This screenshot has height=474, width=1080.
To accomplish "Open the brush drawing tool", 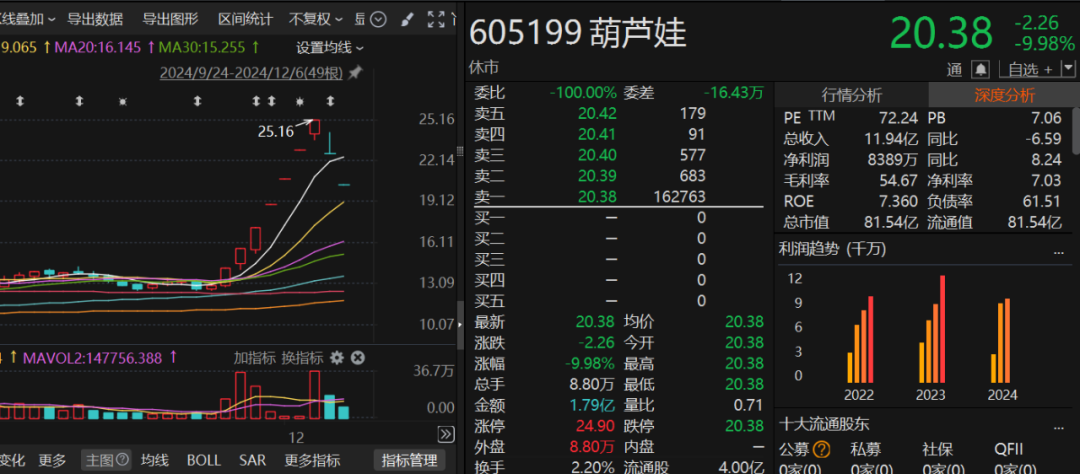I will [x=407, y=19].
